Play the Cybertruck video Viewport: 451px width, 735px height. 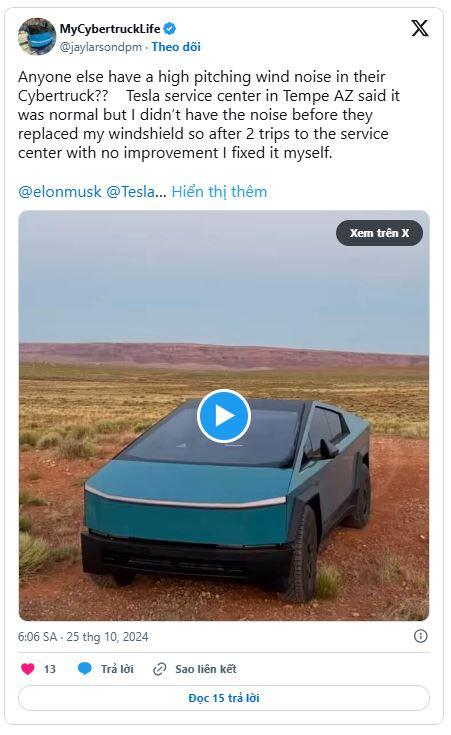[x=224, y=416]
